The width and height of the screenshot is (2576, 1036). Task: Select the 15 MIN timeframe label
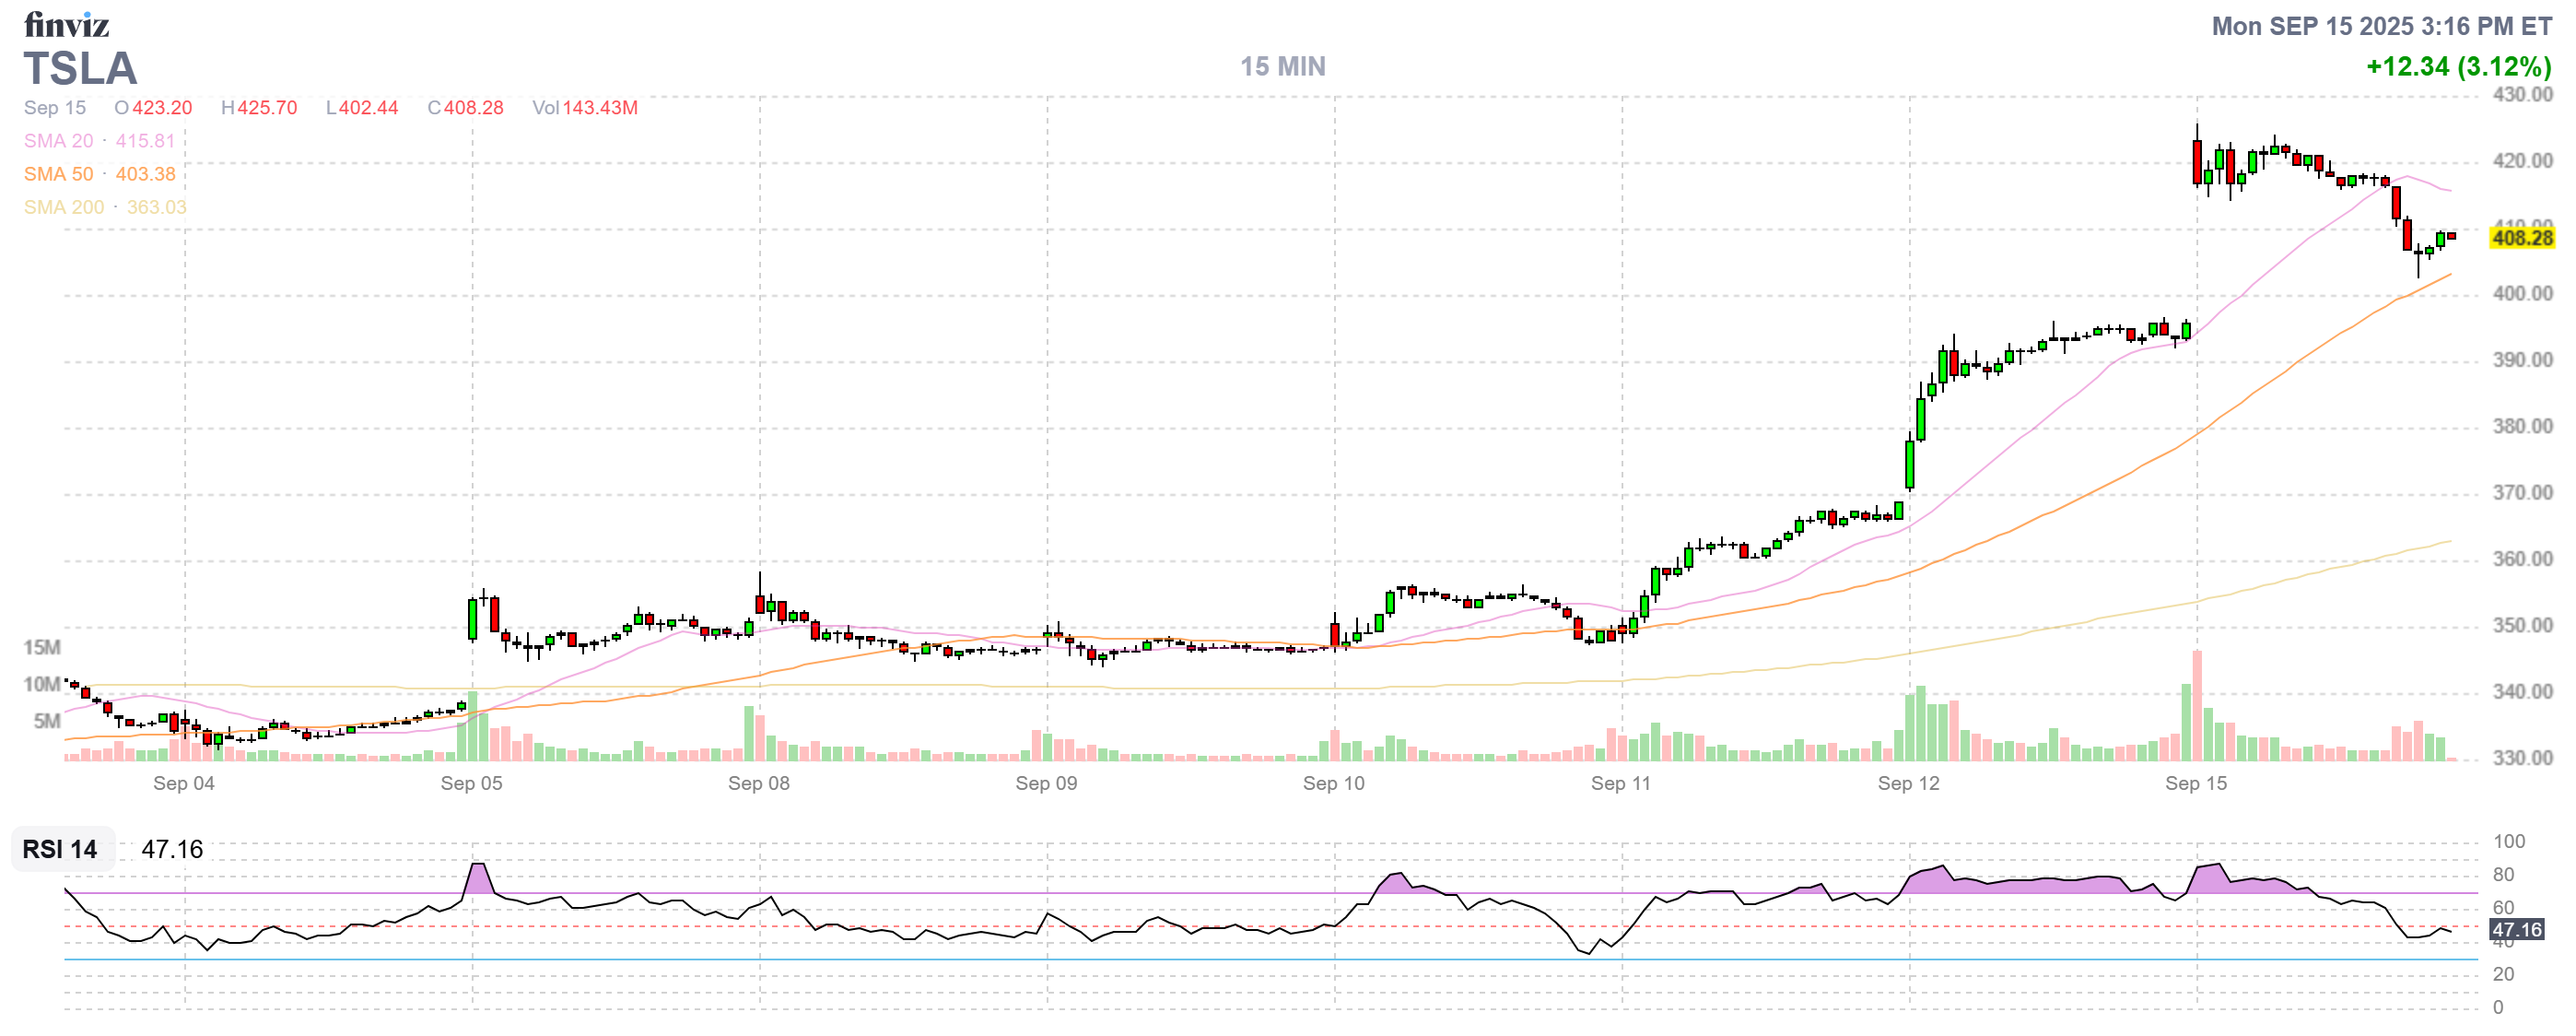pyautogui.click(x=1282, y=67)
